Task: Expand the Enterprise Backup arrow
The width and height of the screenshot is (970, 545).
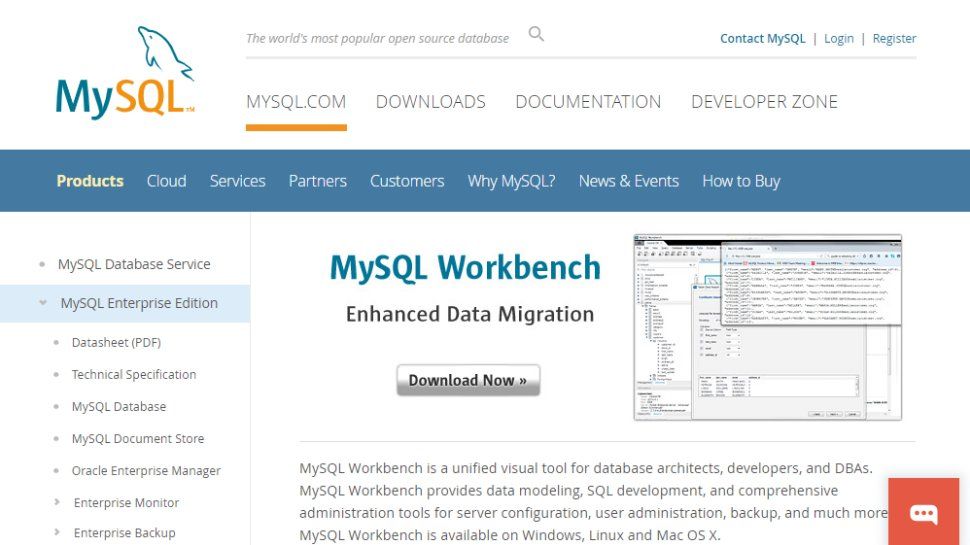Action: [x=57, y=532]
